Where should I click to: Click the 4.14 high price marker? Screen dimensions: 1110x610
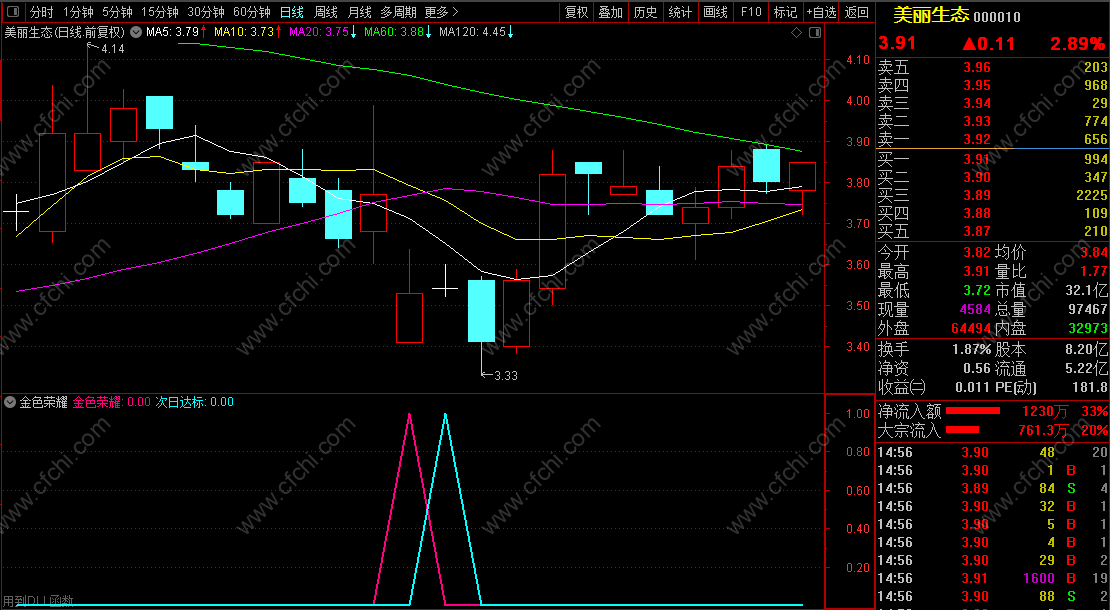pos(113,49)
